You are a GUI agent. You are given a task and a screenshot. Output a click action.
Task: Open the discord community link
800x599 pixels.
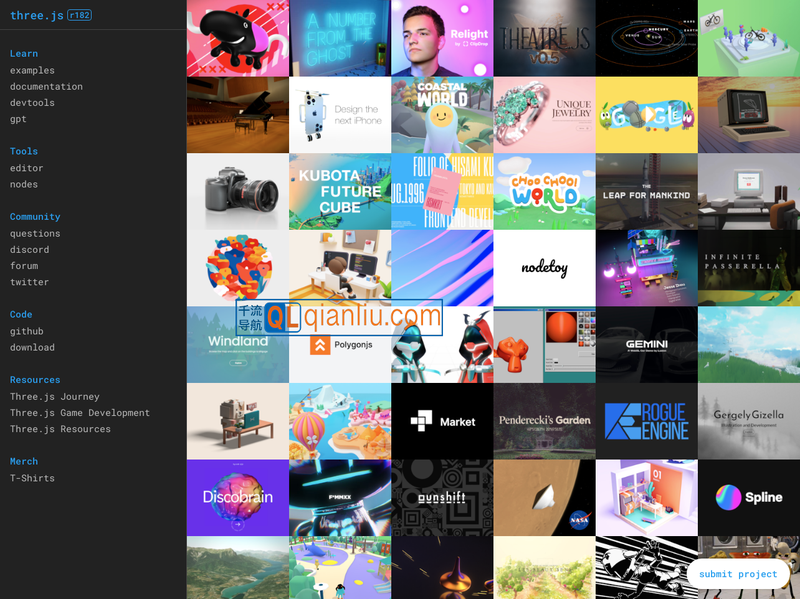pyautogui.click(x=29, y=250)
